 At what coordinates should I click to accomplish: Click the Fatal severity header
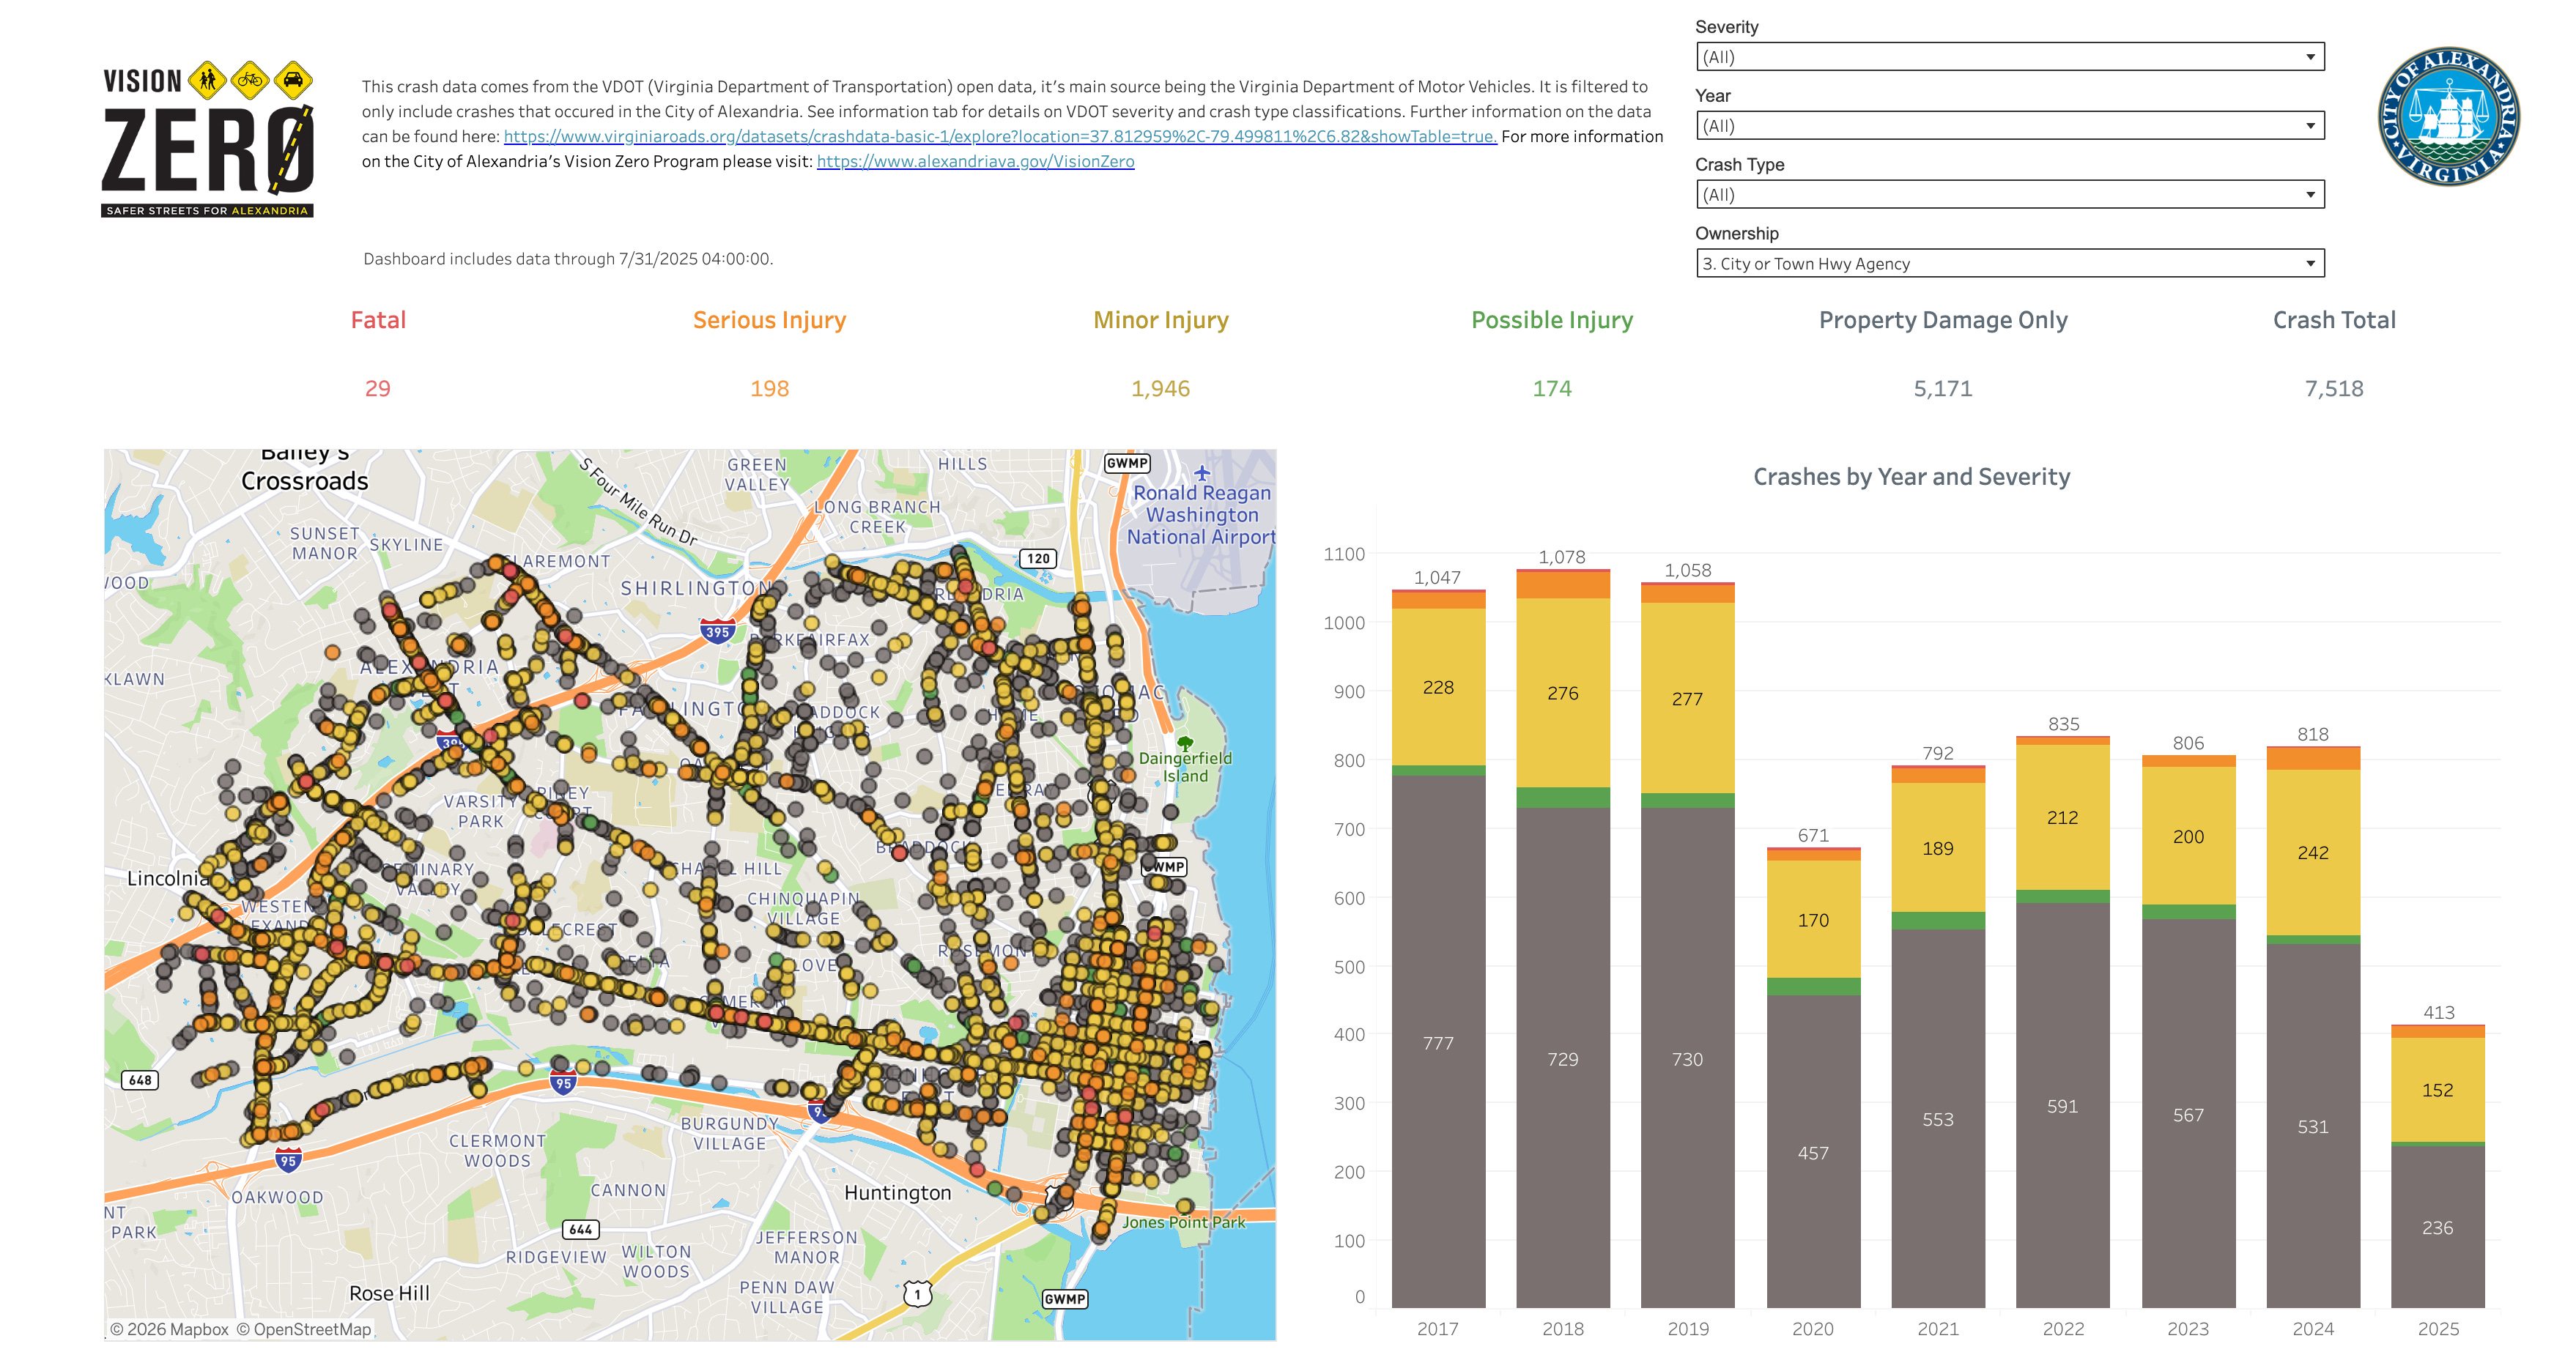coord(378,320)
